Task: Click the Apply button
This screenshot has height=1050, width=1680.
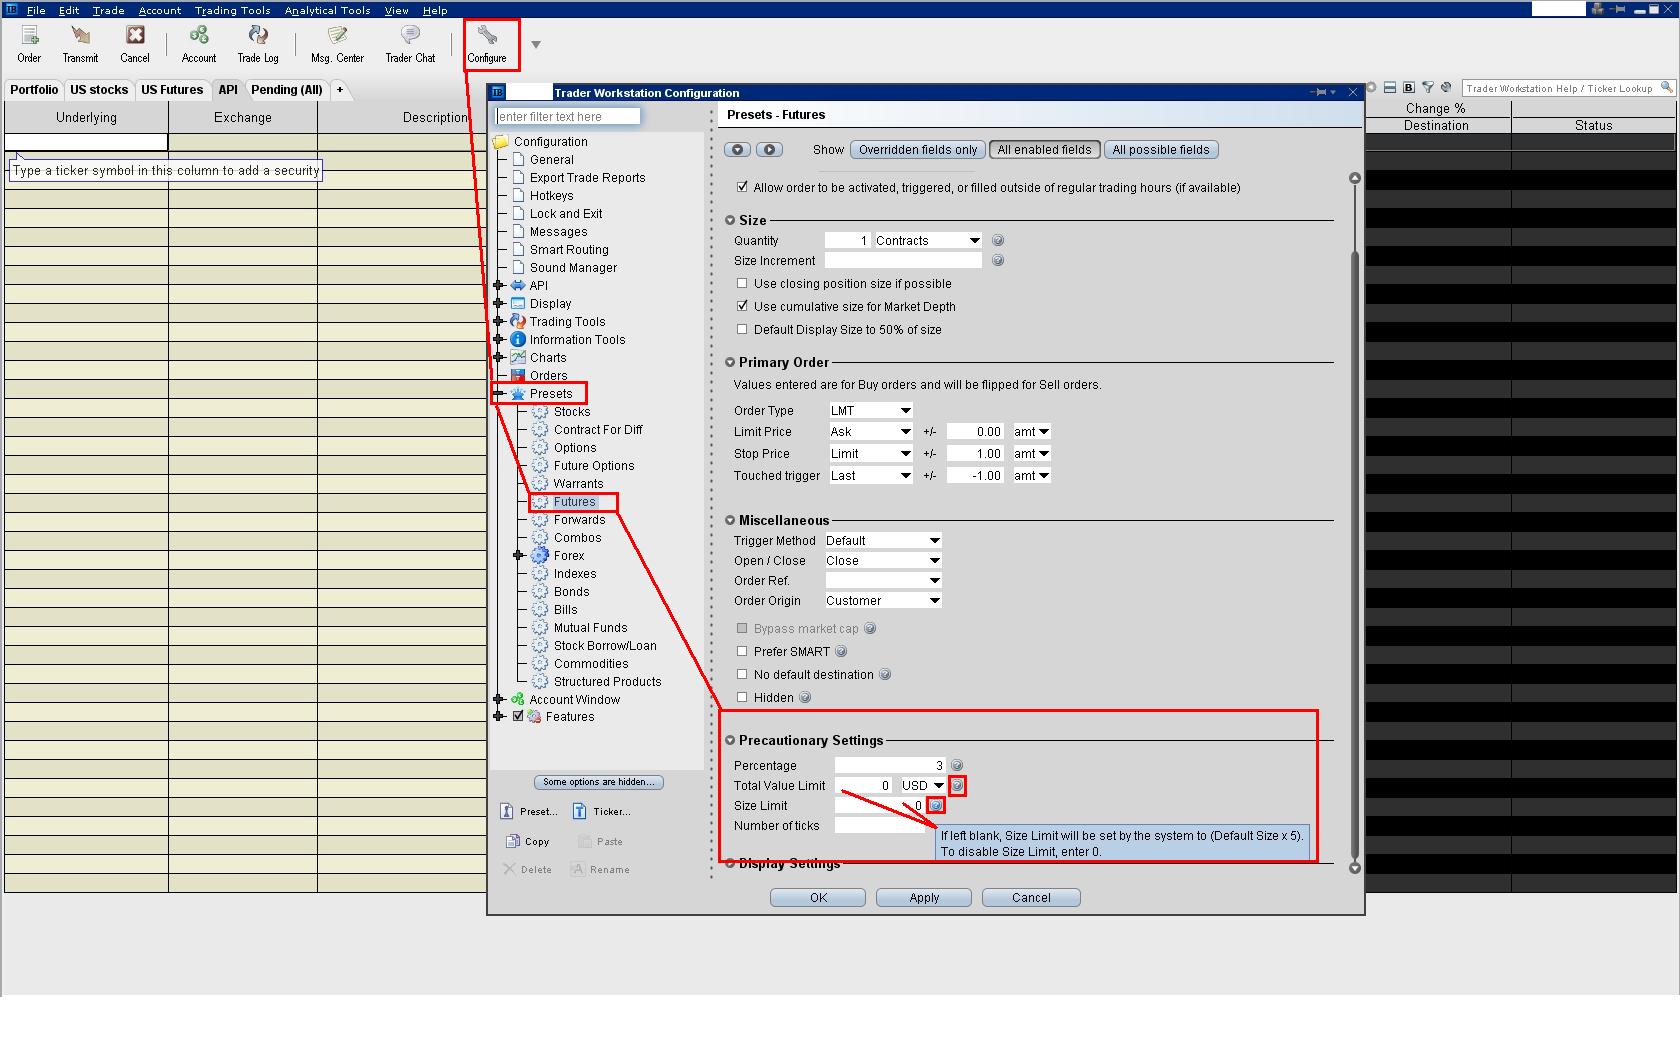Action: 924,898
